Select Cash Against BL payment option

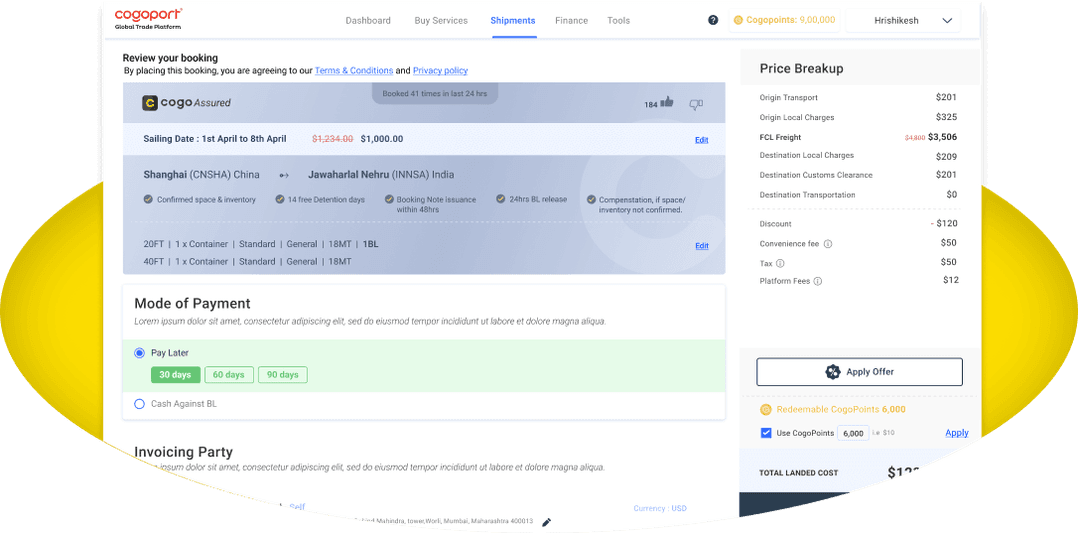pos(140,404)
